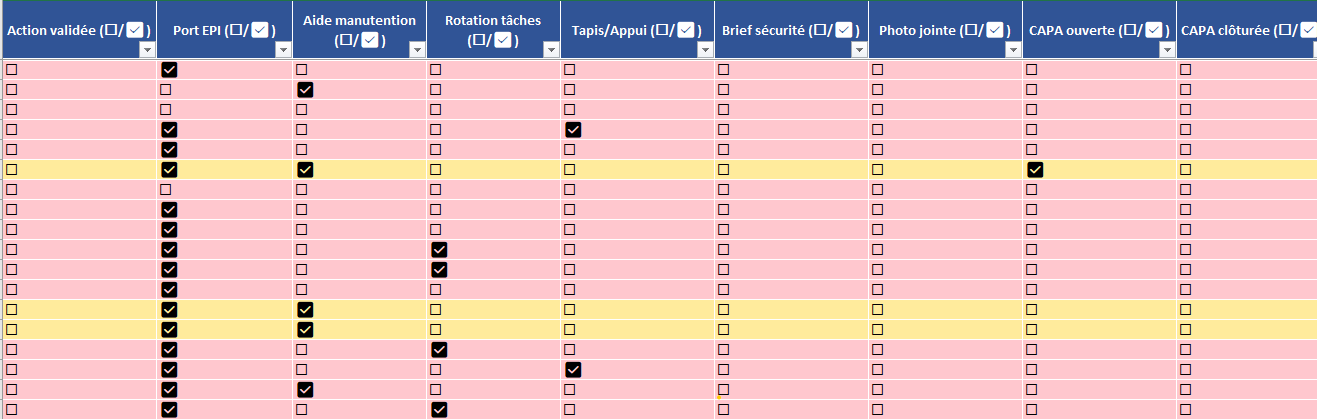Expand the Tapis/Appui filter dropdown
Screen dimensions: 1317x419
click(x=704, y=49)
